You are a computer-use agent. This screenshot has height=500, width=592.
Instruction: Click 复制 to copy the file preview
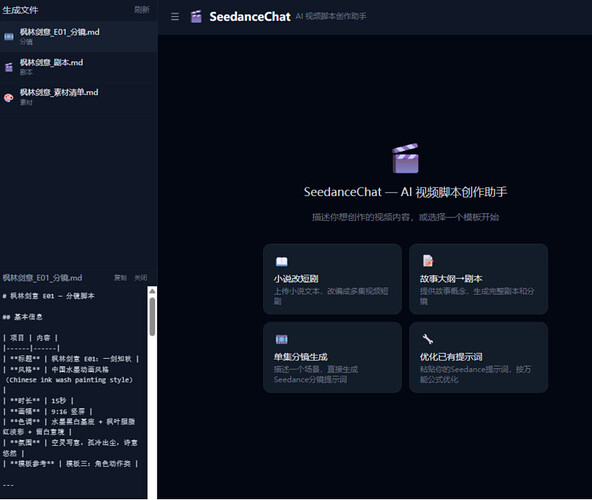pos(120,278)
